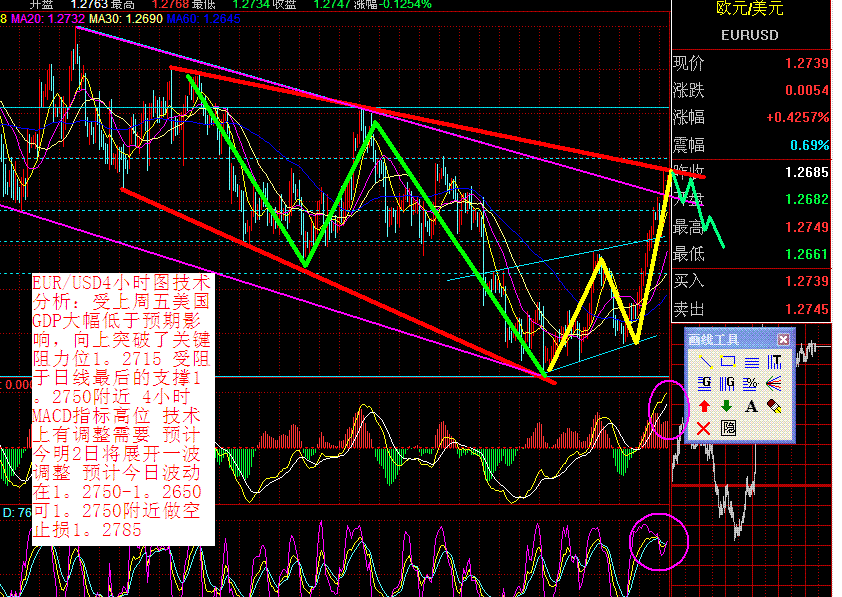842x597 pixels.
Task: Click the 卖出 value 1.2745
Action: 807,309
